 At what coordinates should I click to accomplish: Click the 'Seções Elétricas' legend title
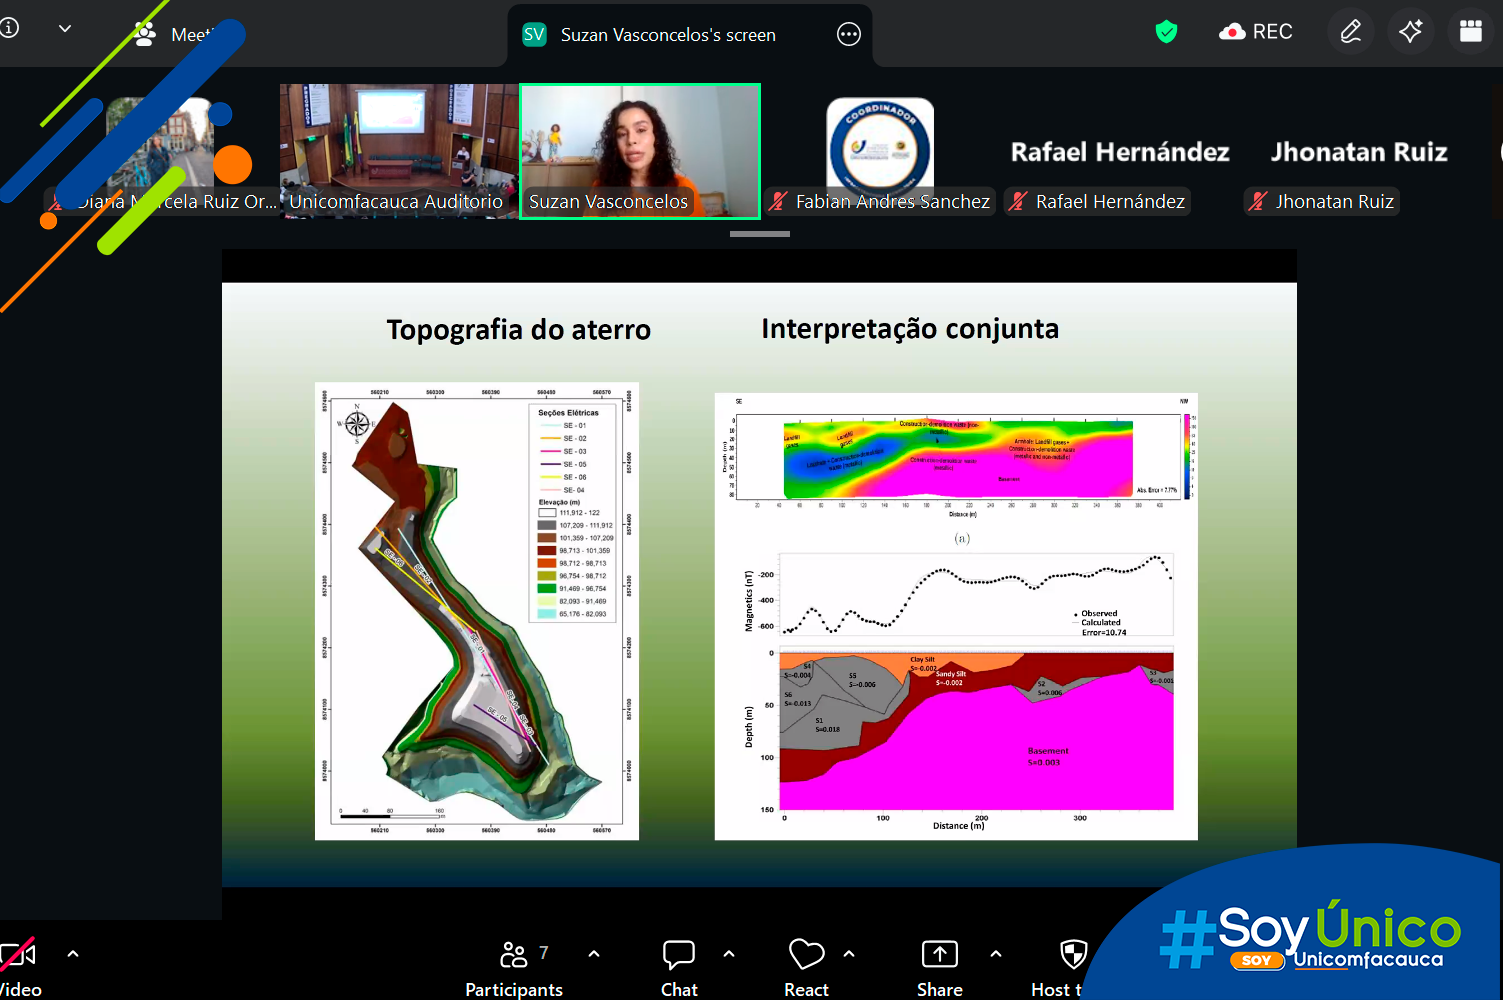click(x=568, y=412)
